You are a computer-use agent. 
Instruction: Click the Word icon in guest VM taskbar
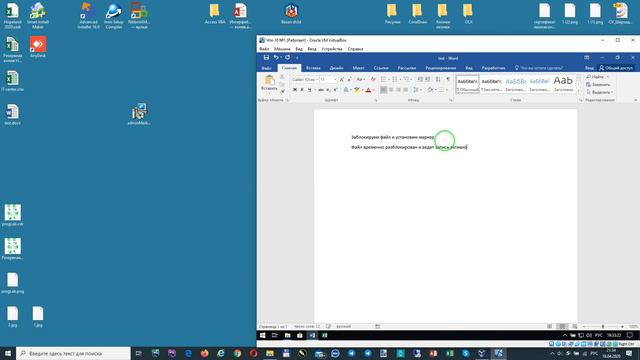312,336
